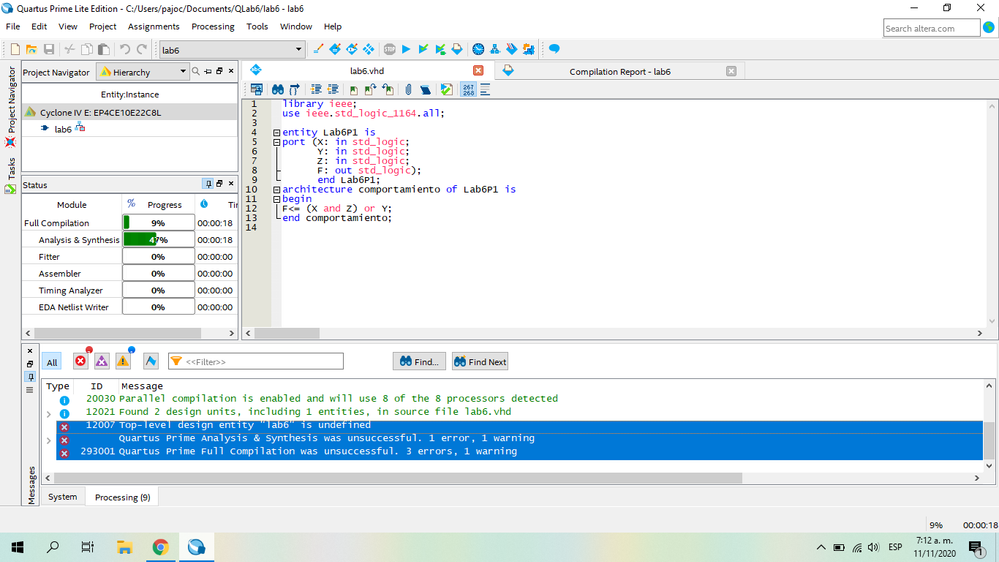
Task: Open the Assignments menu
Action: point(153,26)
